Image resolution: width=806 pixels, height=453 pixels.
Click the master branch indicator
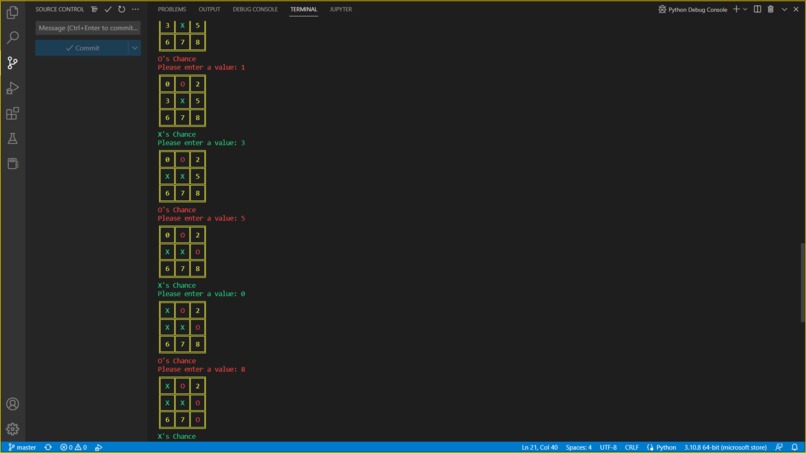(22, 447)
